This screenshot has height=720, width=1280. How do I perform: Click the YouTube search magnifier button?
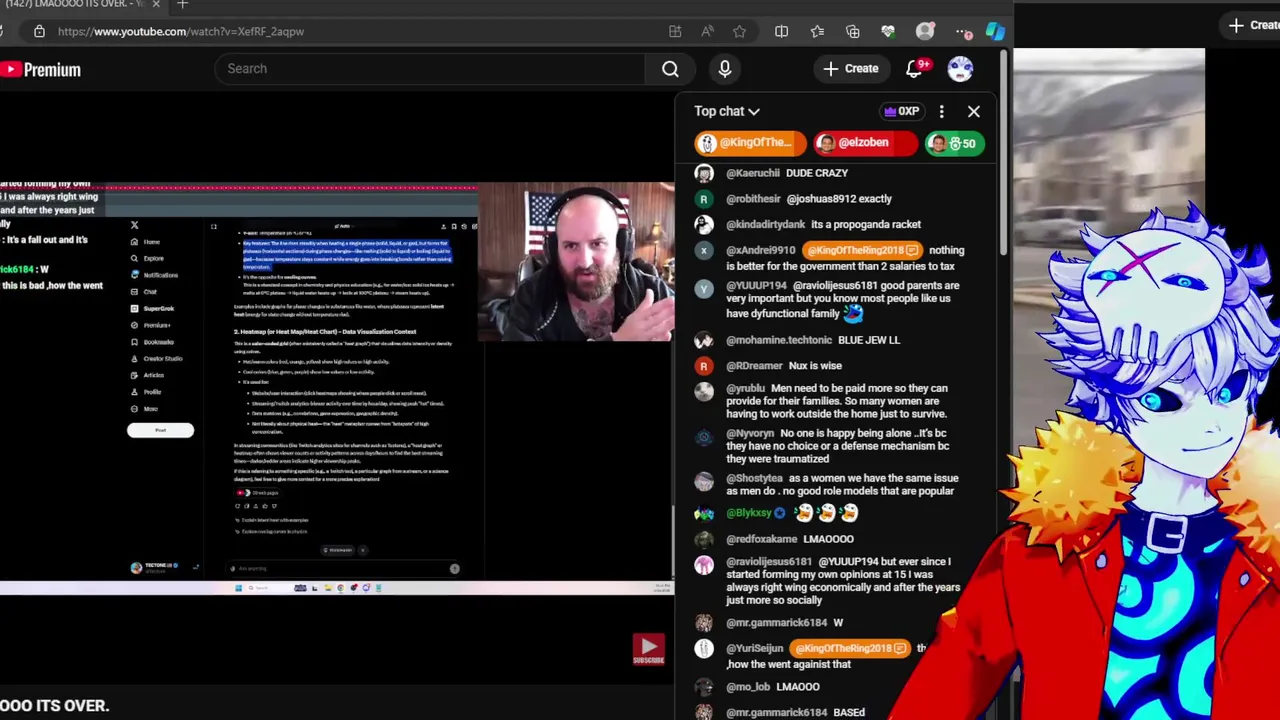pos(670,69)
